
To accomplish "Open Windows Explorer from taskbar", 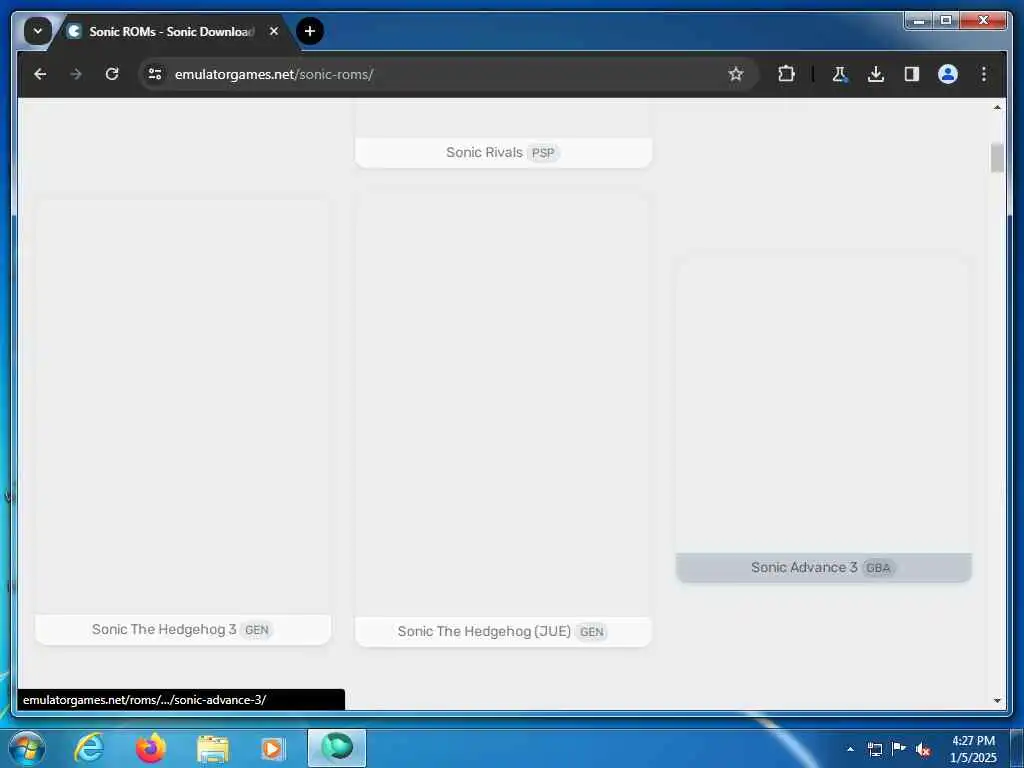I will pos(212,748).
